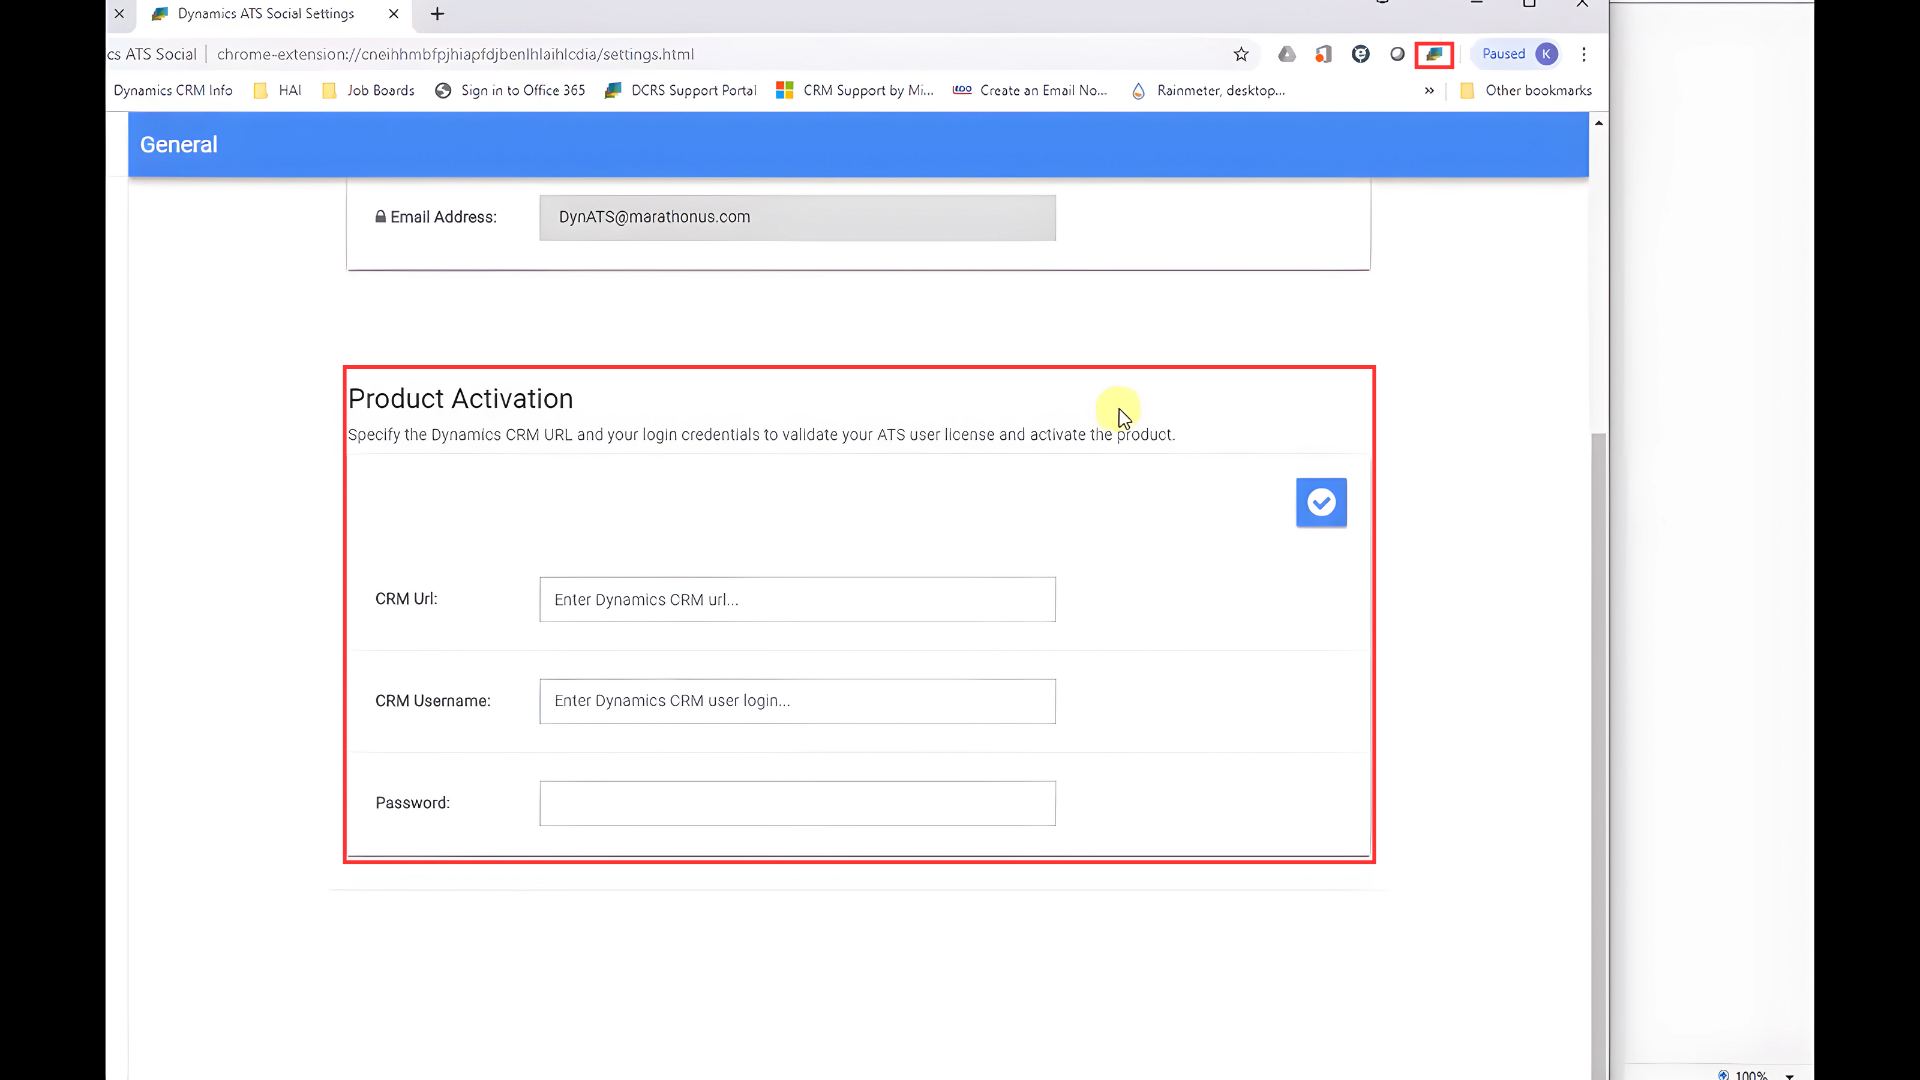The height and width of the screenshot is (1080, 1920).
Task: Close the Dynamics ATS Social Settings tab
Action: [394, 14]
